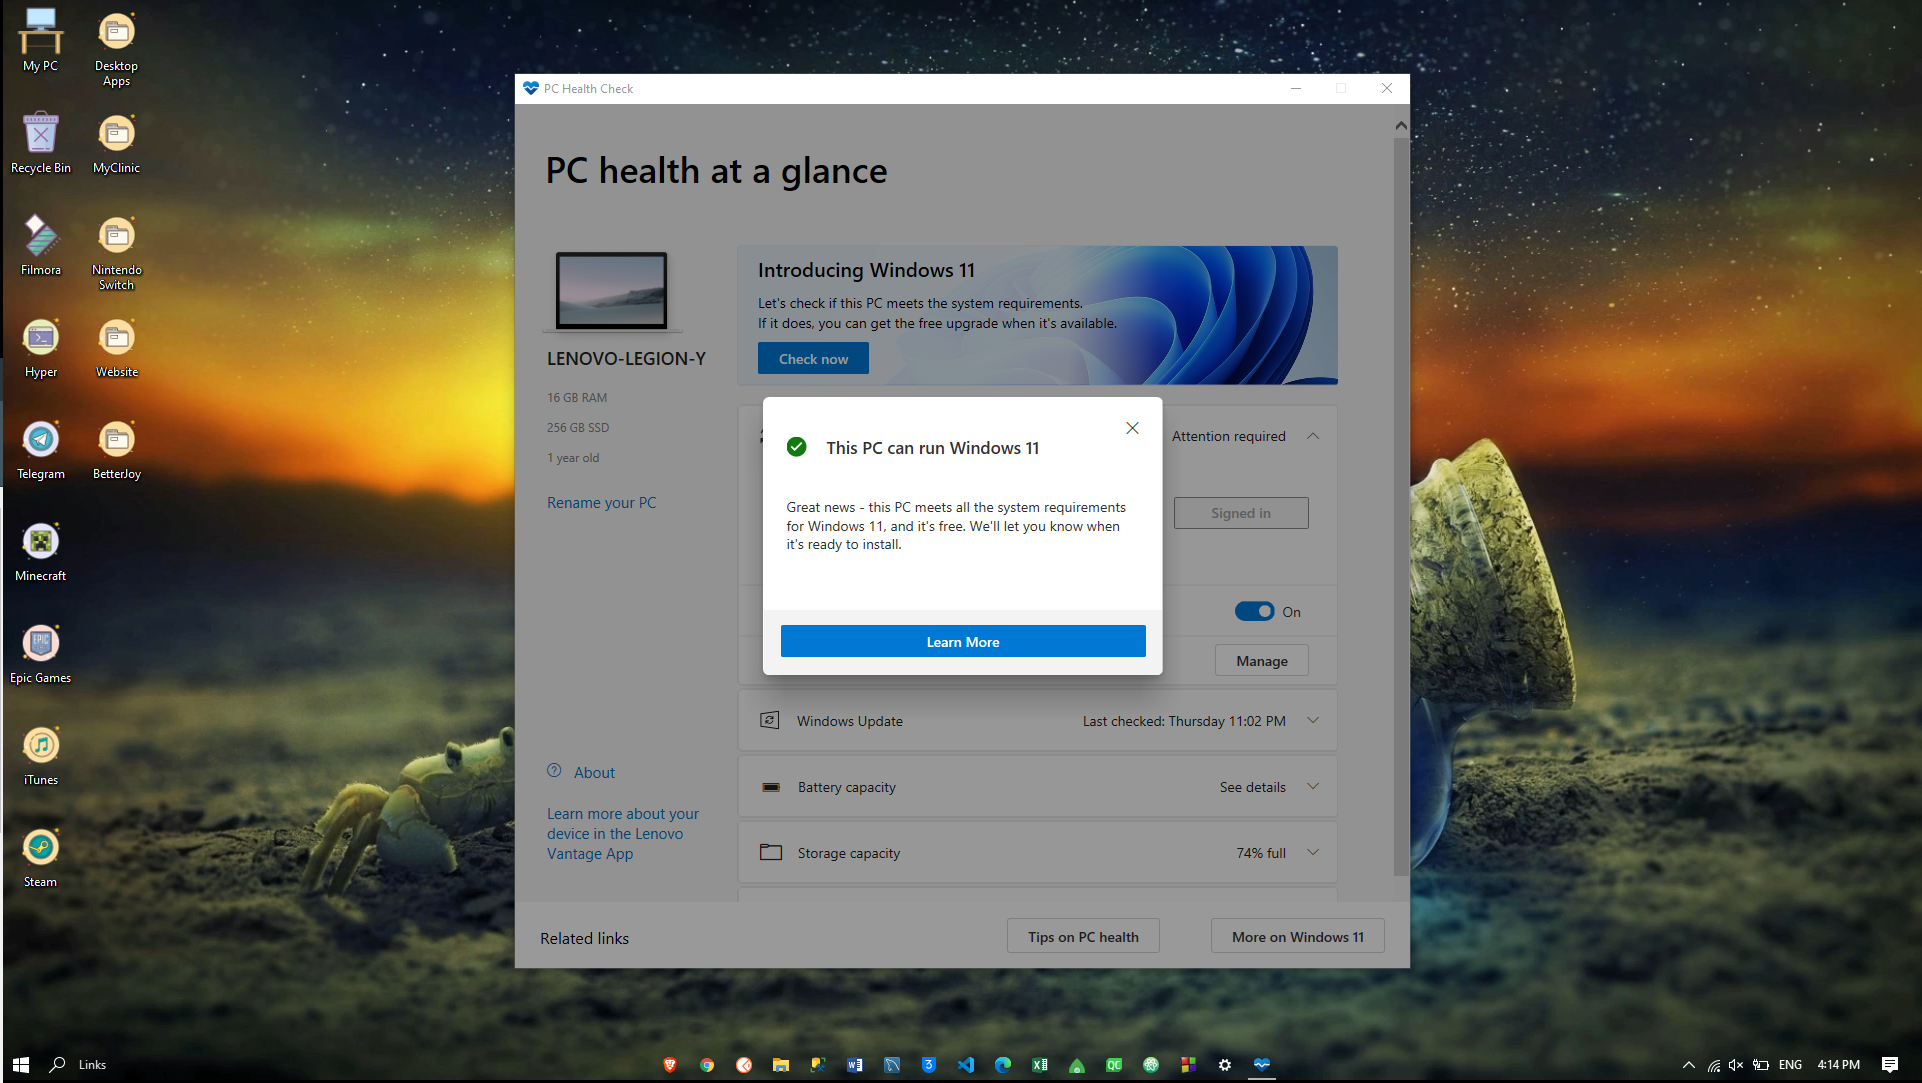Screen dimensions: 1922x1083
Task: Select the Filmora desktop icon
Action: pyautogui.click(x=41, y=244)
